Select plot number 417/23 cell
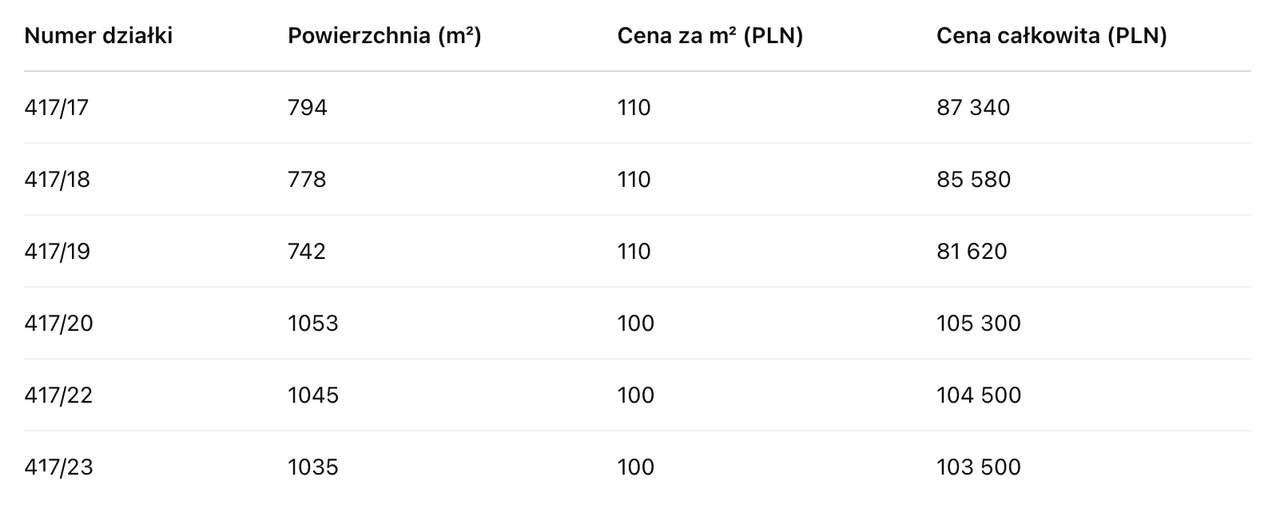This screenshot has width=1280, height=513. tap(58, 467)
